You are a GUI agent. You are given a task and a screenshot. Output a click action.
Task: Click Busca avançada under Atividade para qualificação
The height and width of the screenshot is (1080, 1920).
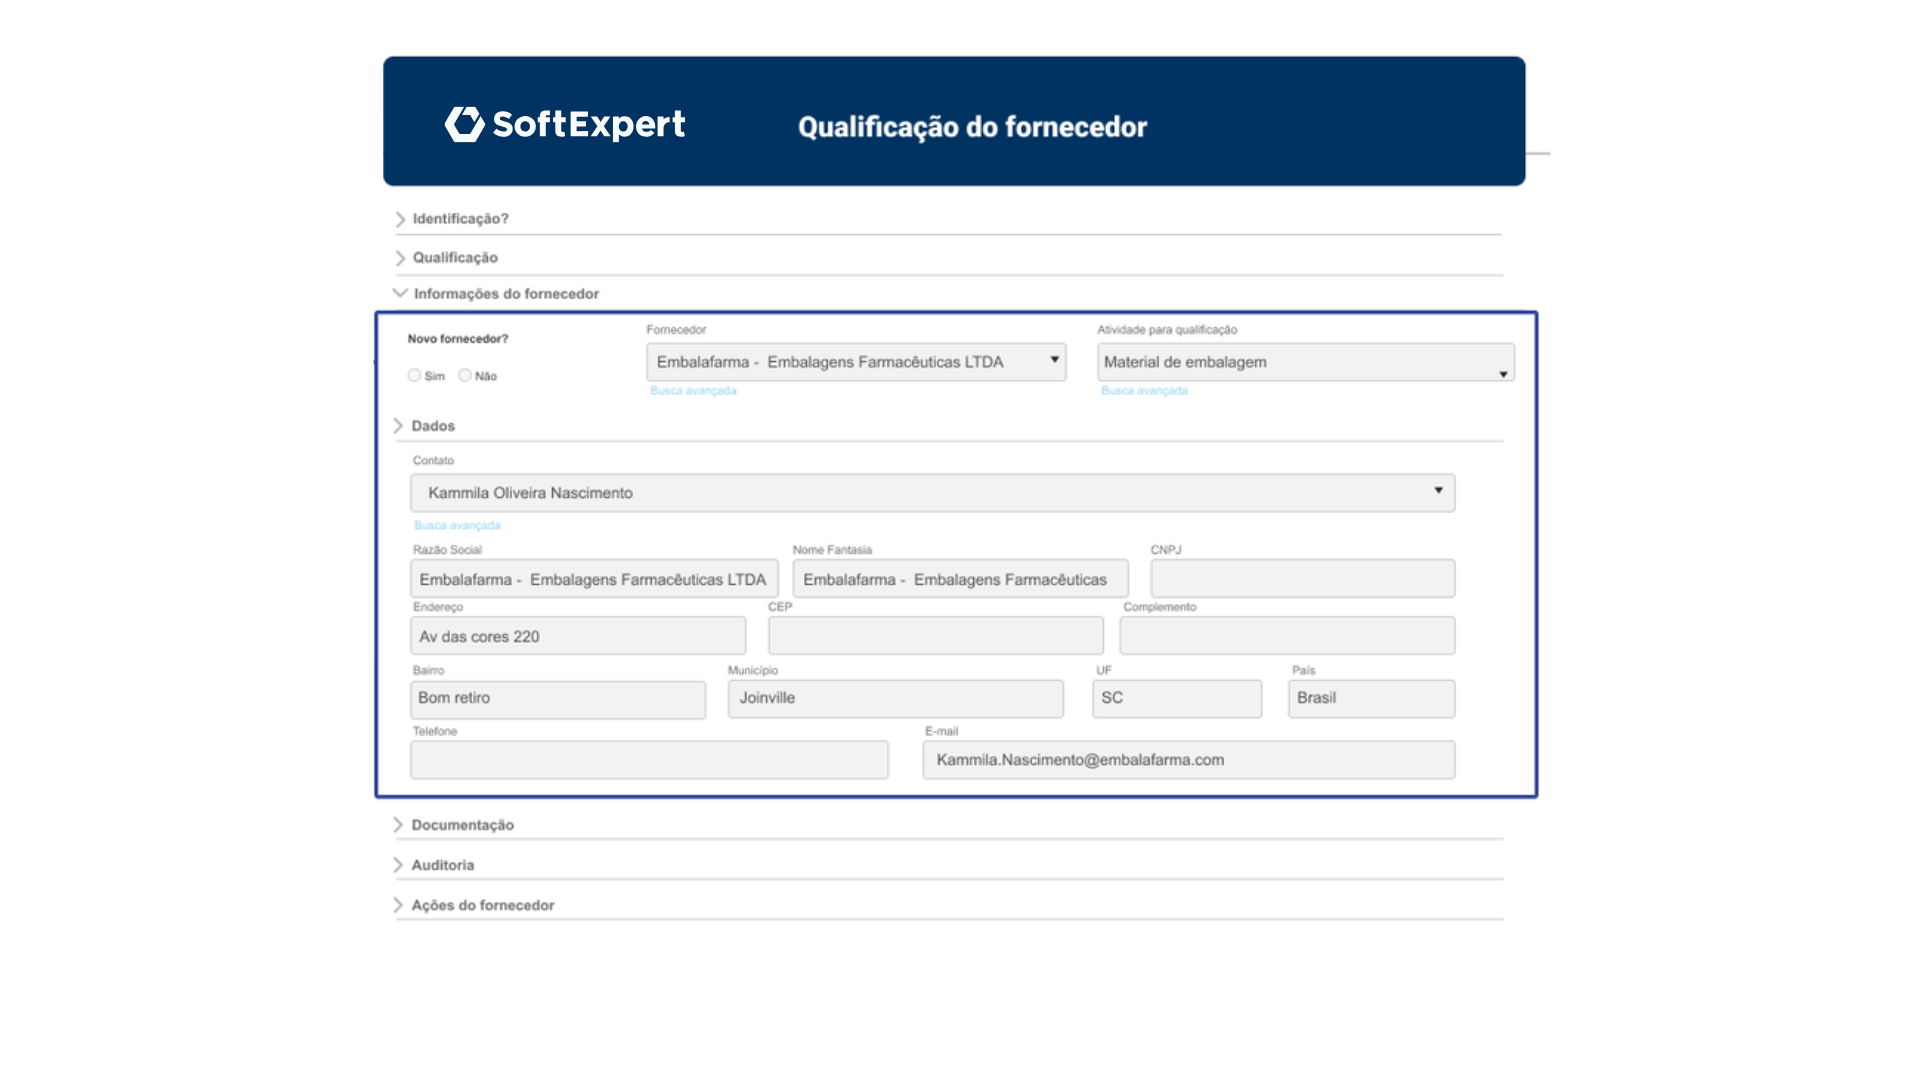pyautogui.click(x=1144, y=391)
